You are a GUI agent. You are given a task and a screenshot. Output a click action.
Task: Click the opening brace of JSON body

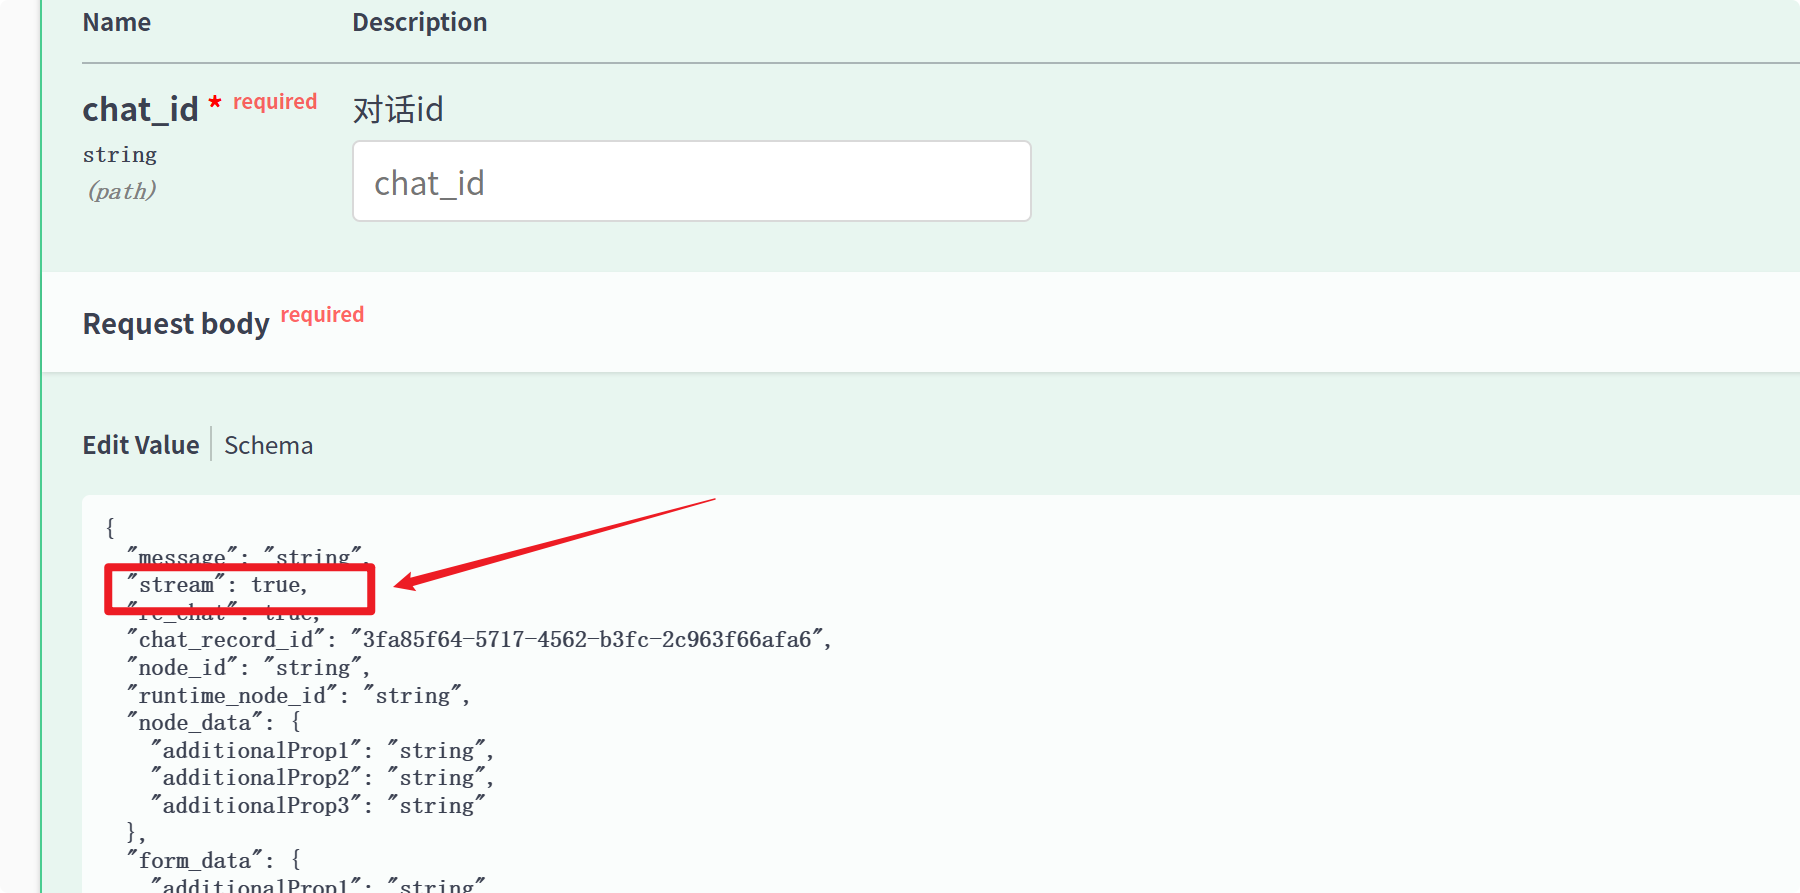tap(110, 528)
